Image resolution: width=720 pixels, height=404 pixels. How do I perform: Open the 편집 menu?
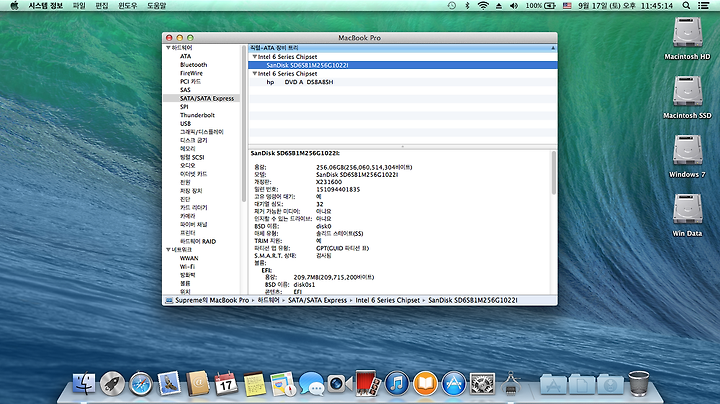pos(101,6)
